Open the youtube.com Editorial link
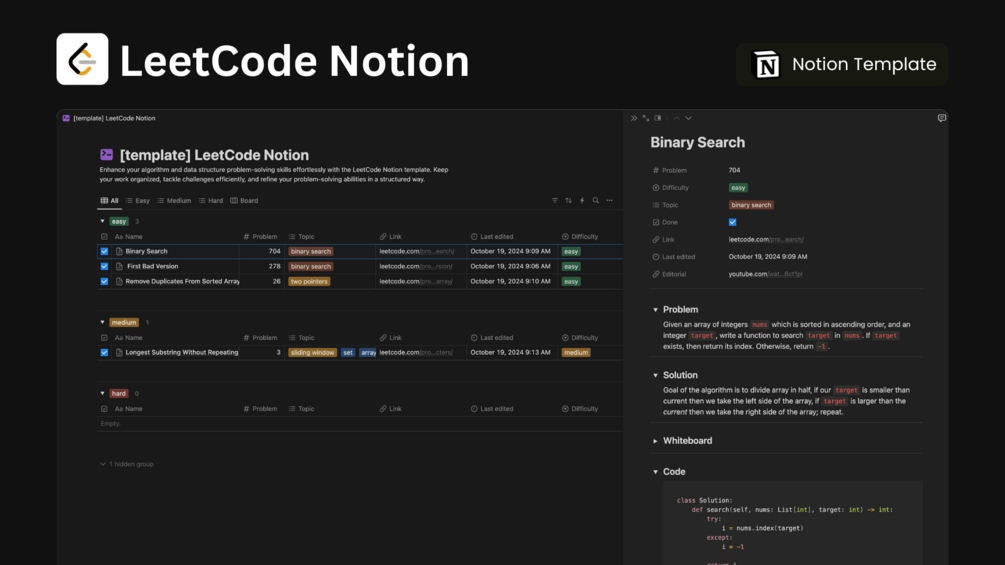This screenshot has height=565, width=1005. point(765,274)
